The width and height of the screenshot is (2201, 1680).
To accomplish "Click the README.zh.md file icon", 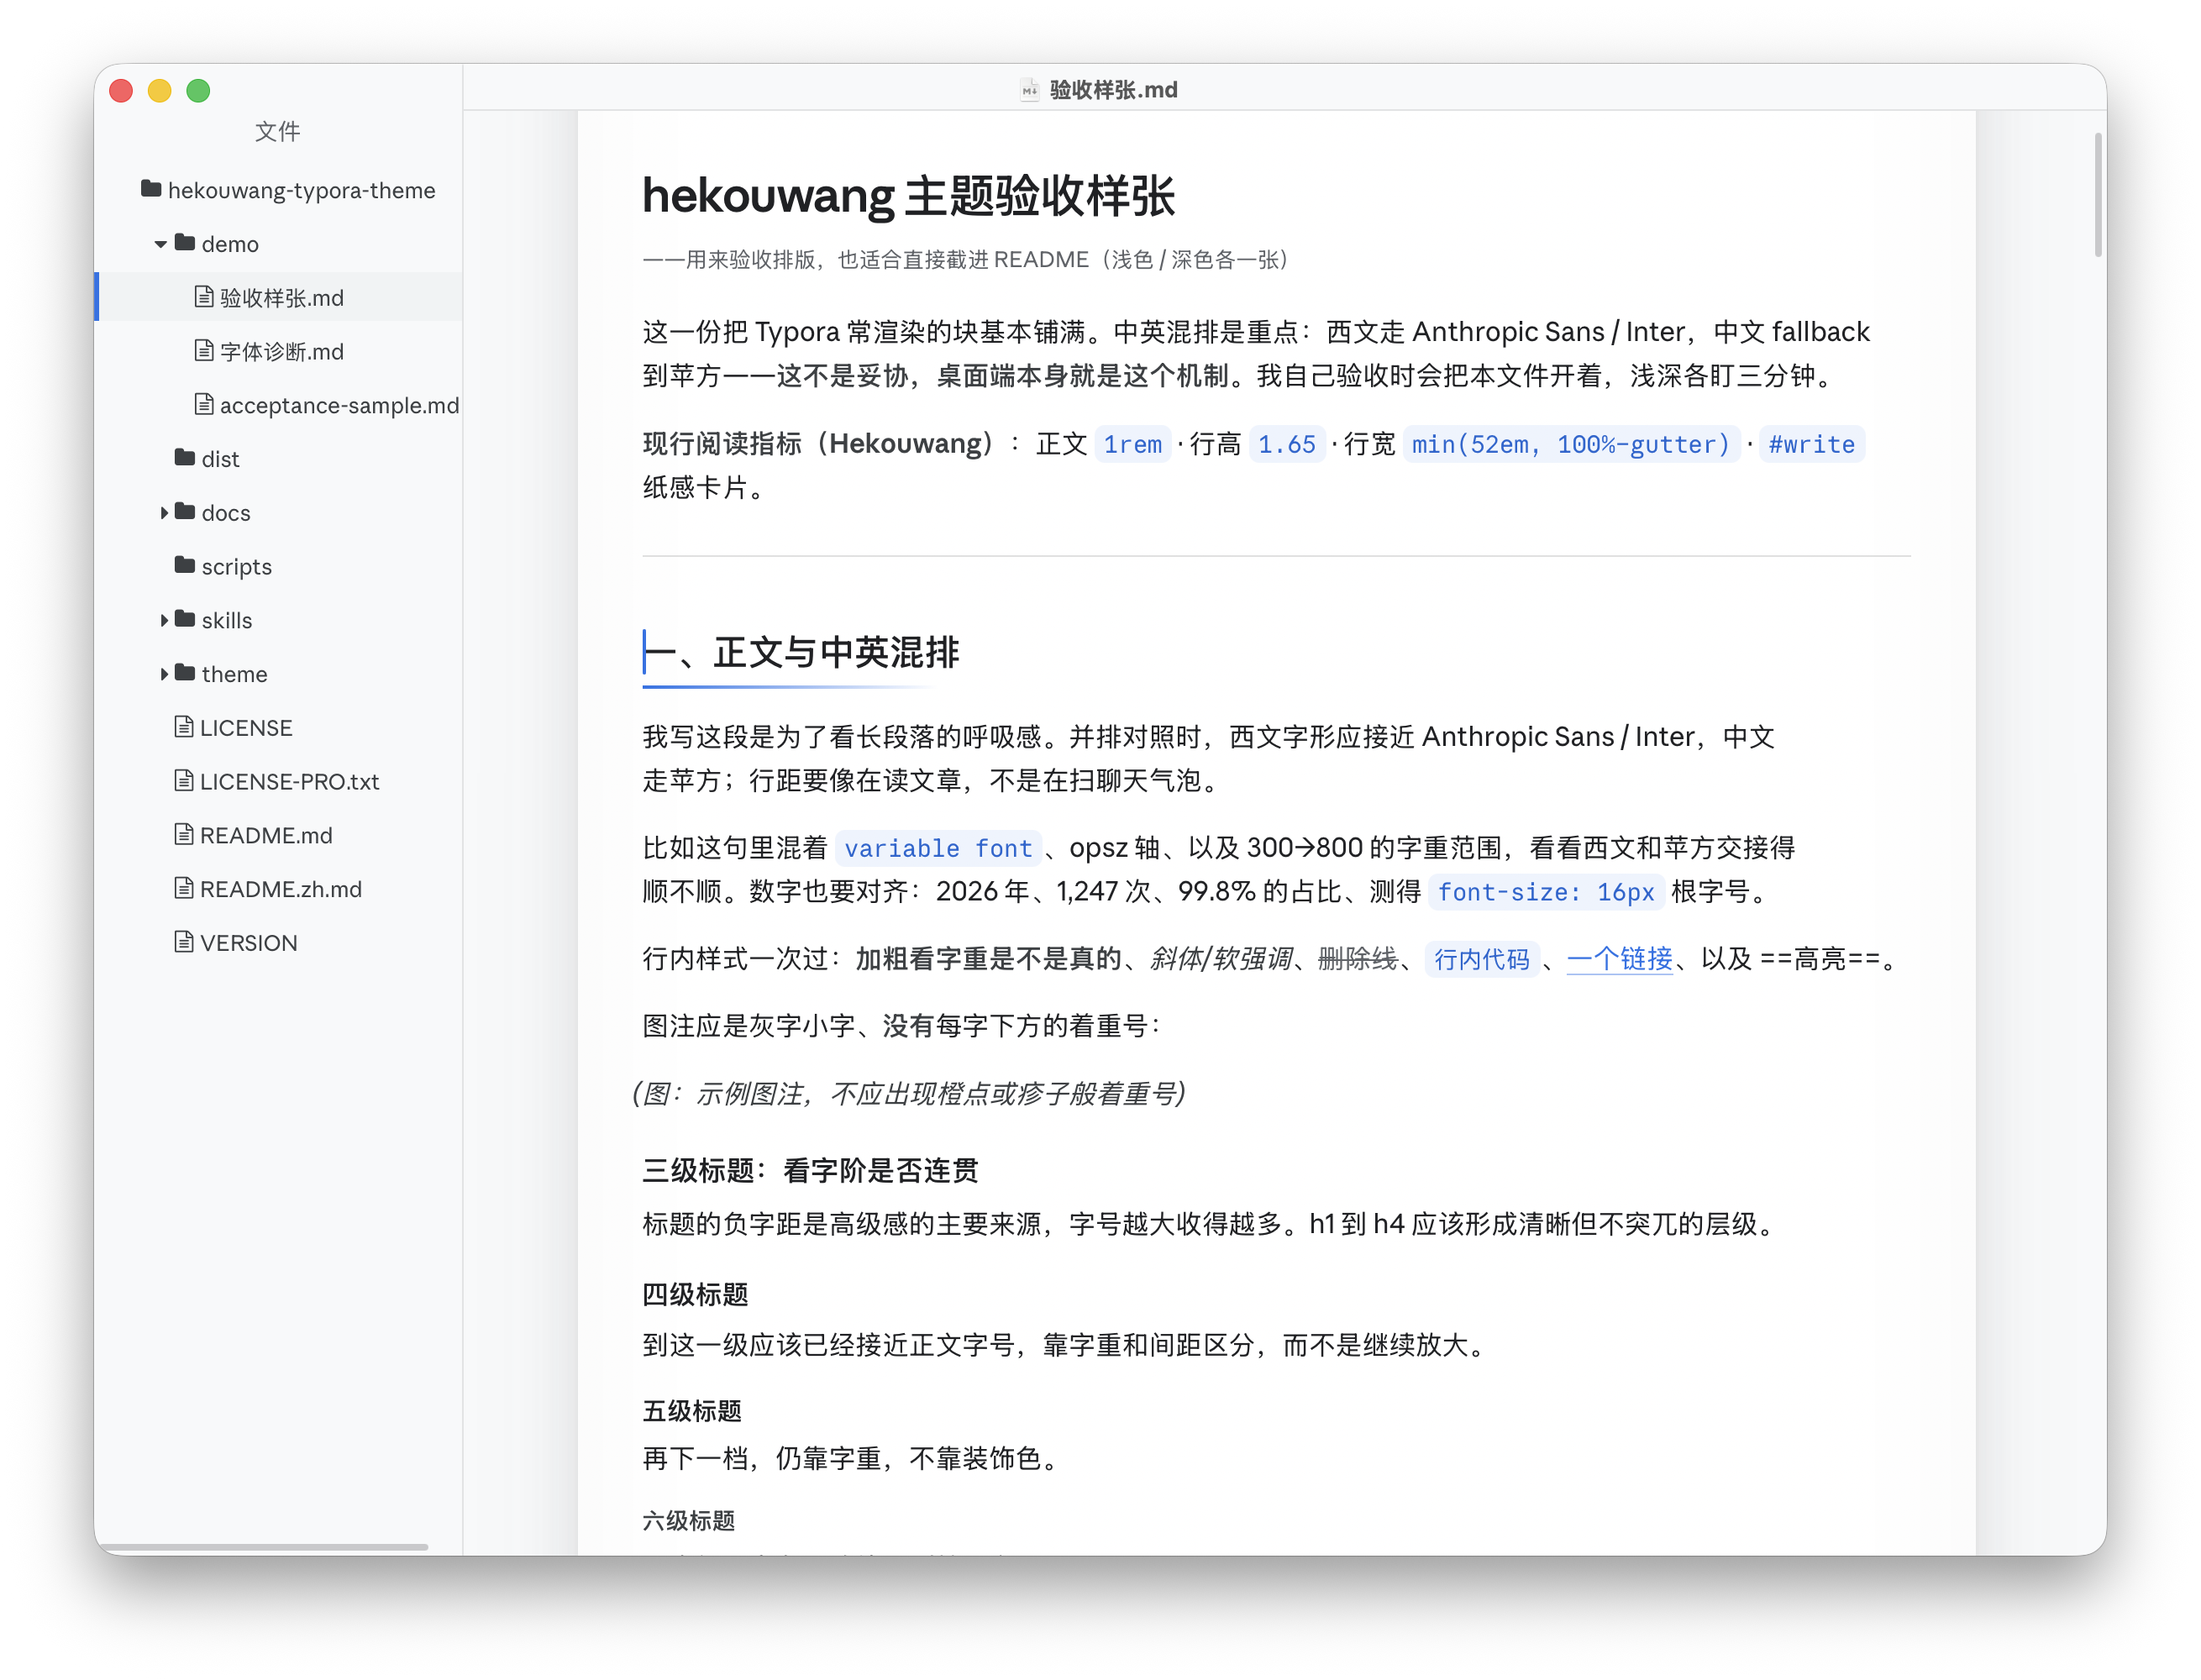I will [184, 889].
